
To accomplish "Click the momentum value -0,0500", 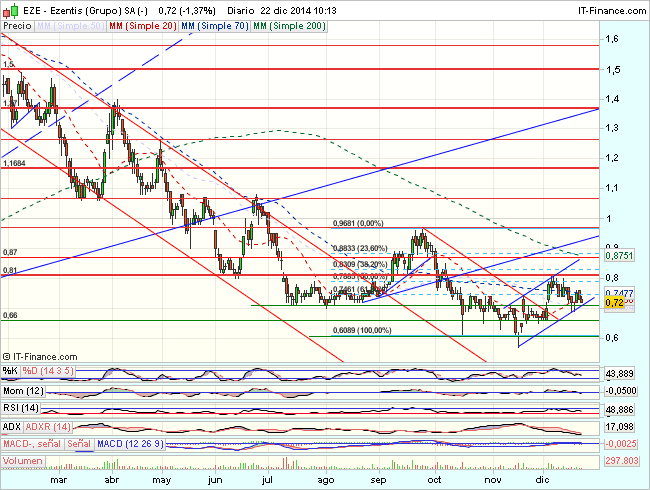I will [621, 391].
